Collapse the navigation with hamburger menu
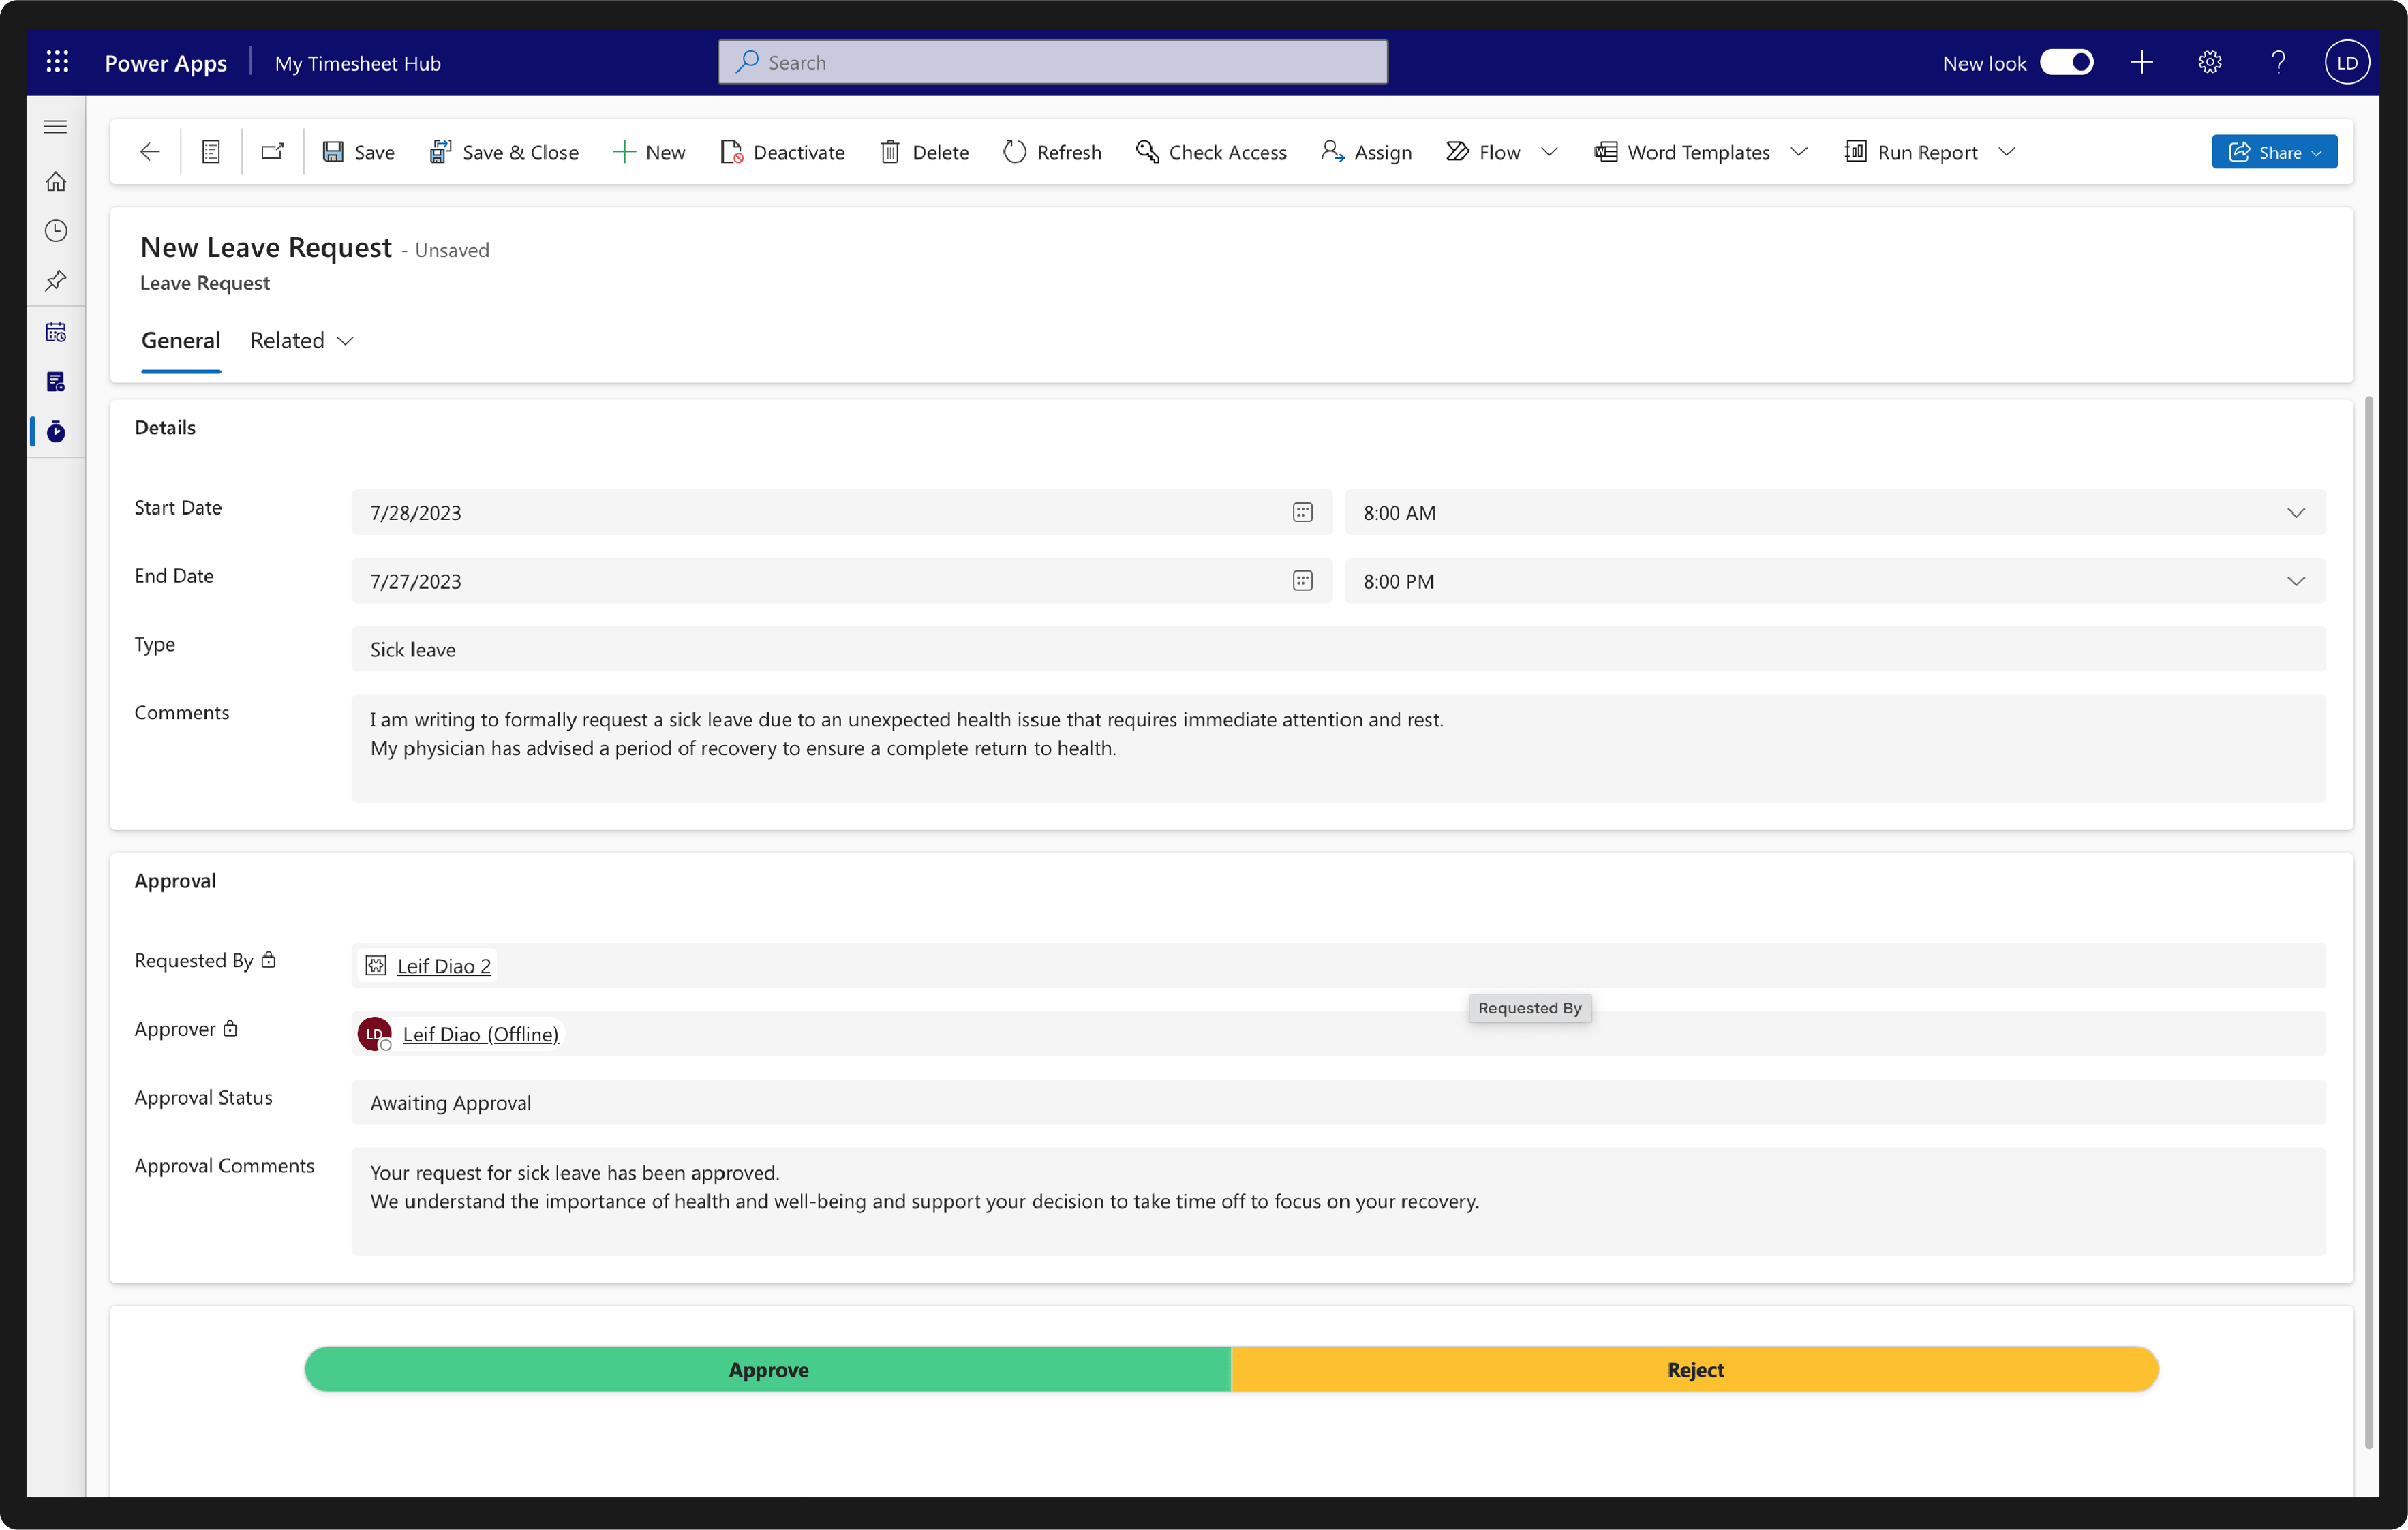 point(55,127)
